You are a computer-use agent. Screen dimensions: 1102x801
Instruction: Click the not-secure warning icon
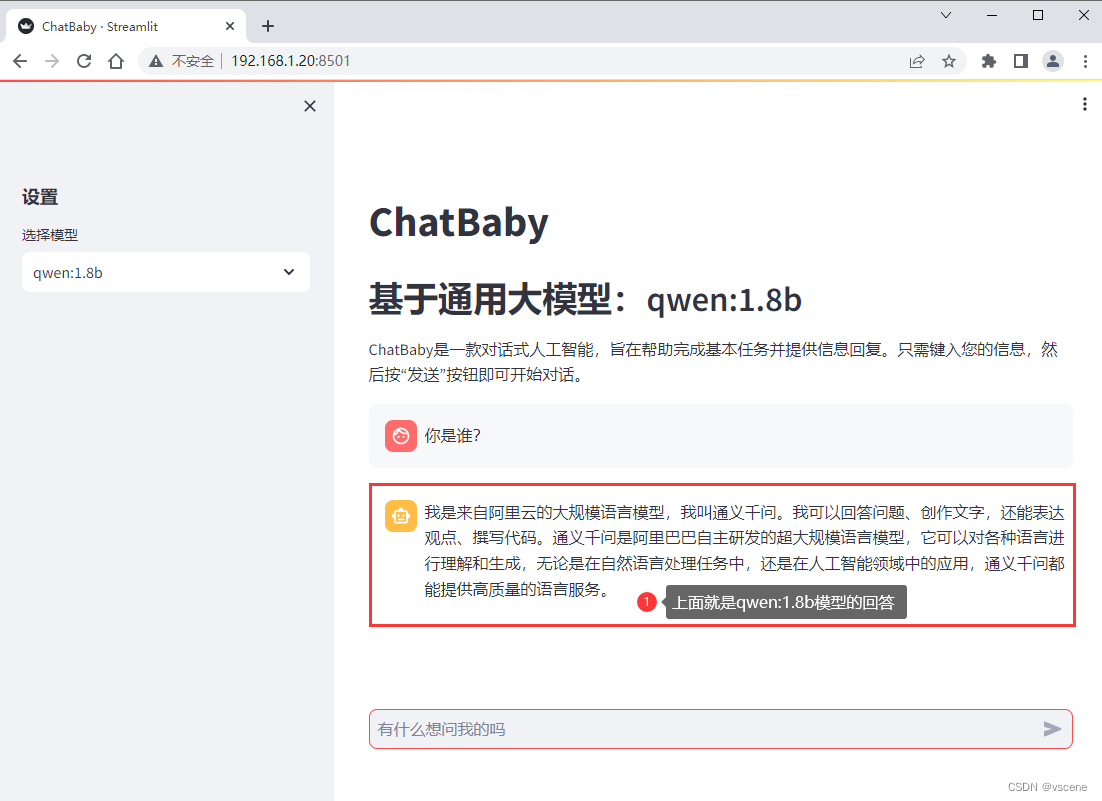[x=156, y=61]
